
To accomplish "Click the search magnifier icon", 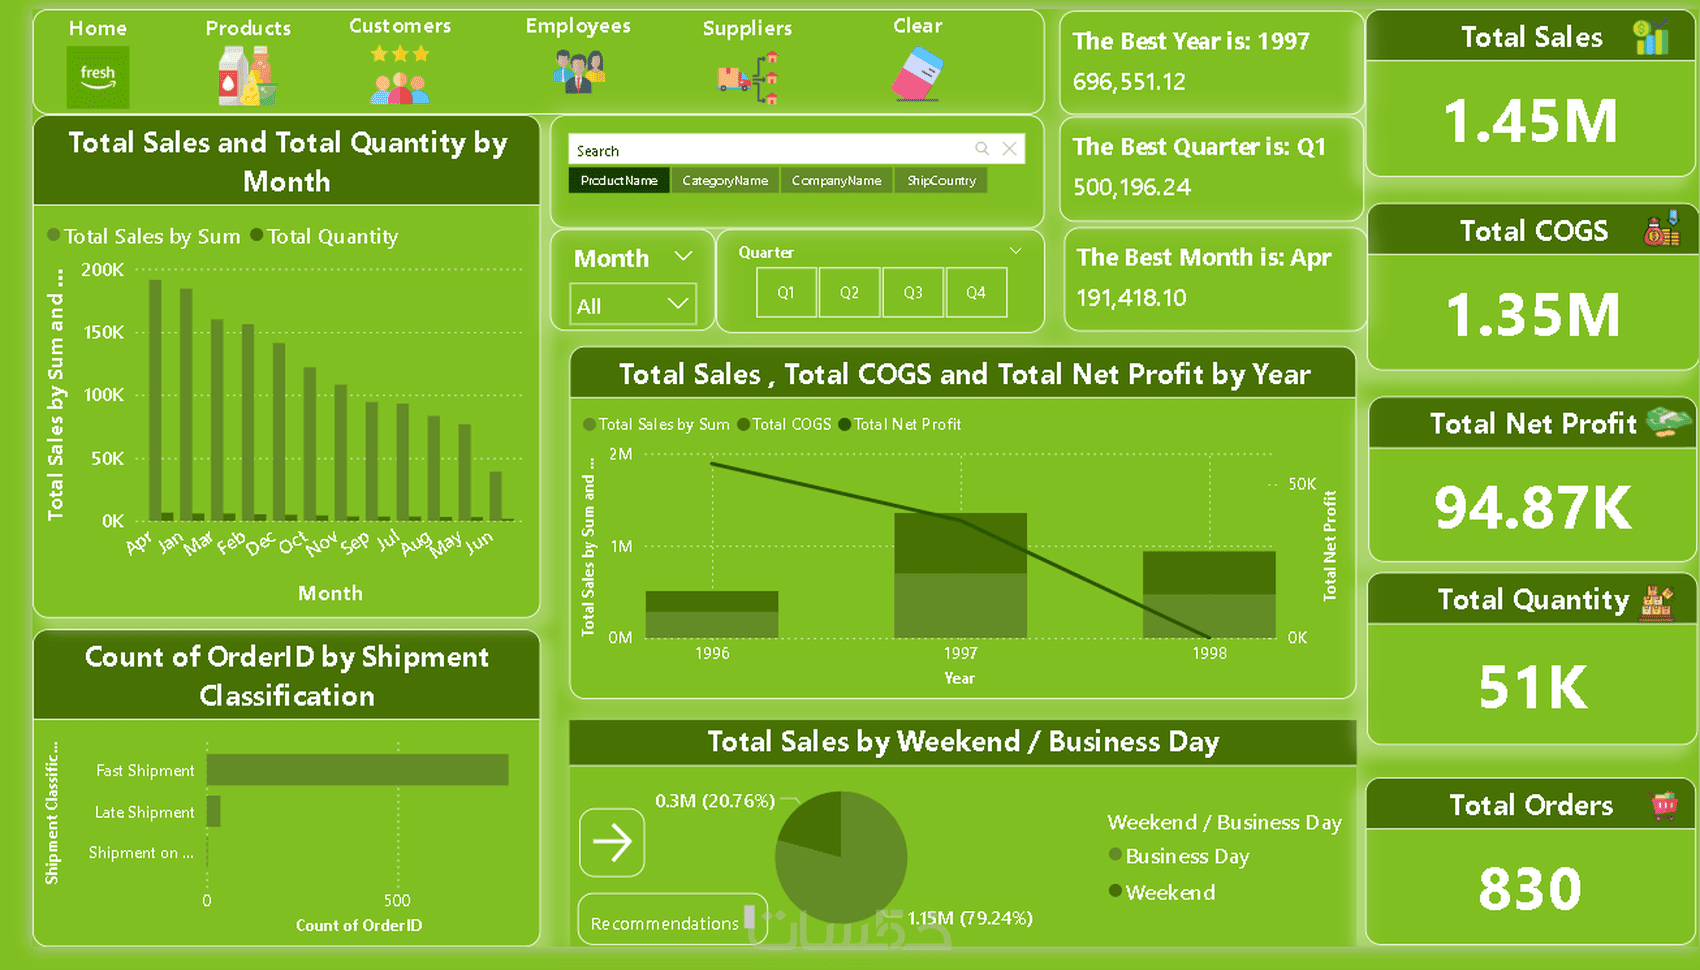I will (982, 149).
